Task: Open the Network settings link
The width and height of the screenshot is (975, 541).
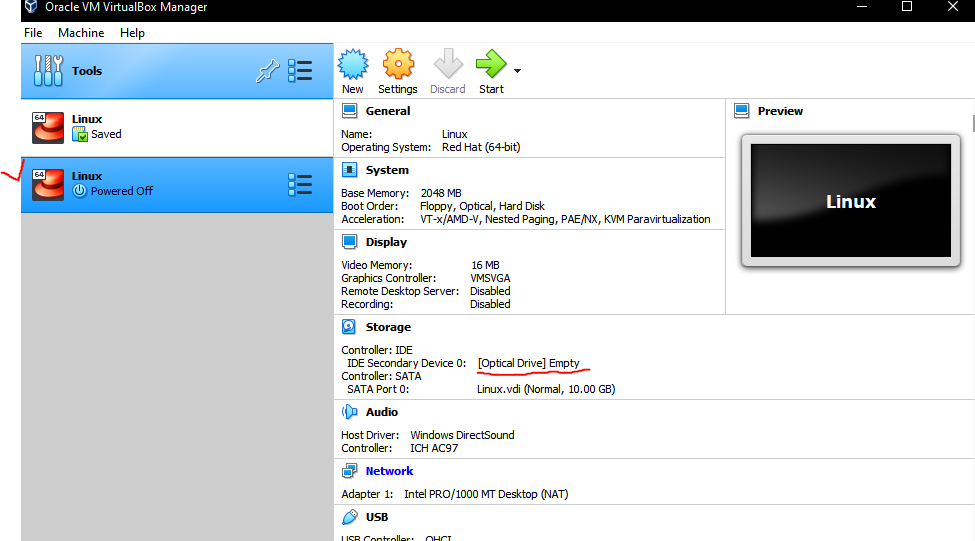Action: [389, 471]
